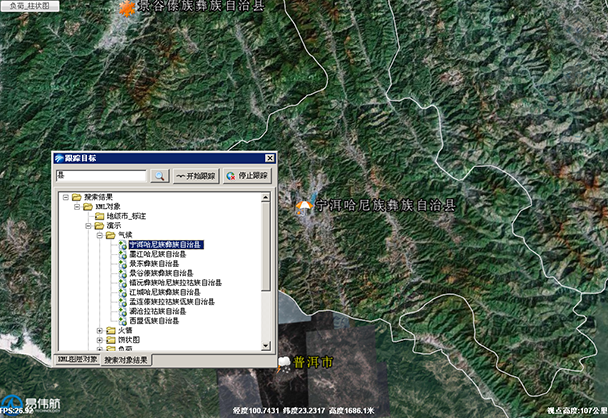Select 西盟佤族自治县 placemark icon
Viewport: 608px width, 418px height.
tap(122, 321)
